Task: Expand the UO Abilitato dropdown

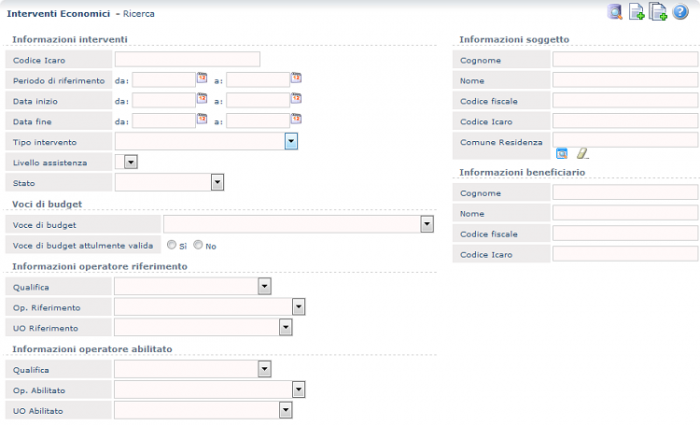Action: (285, 410)
